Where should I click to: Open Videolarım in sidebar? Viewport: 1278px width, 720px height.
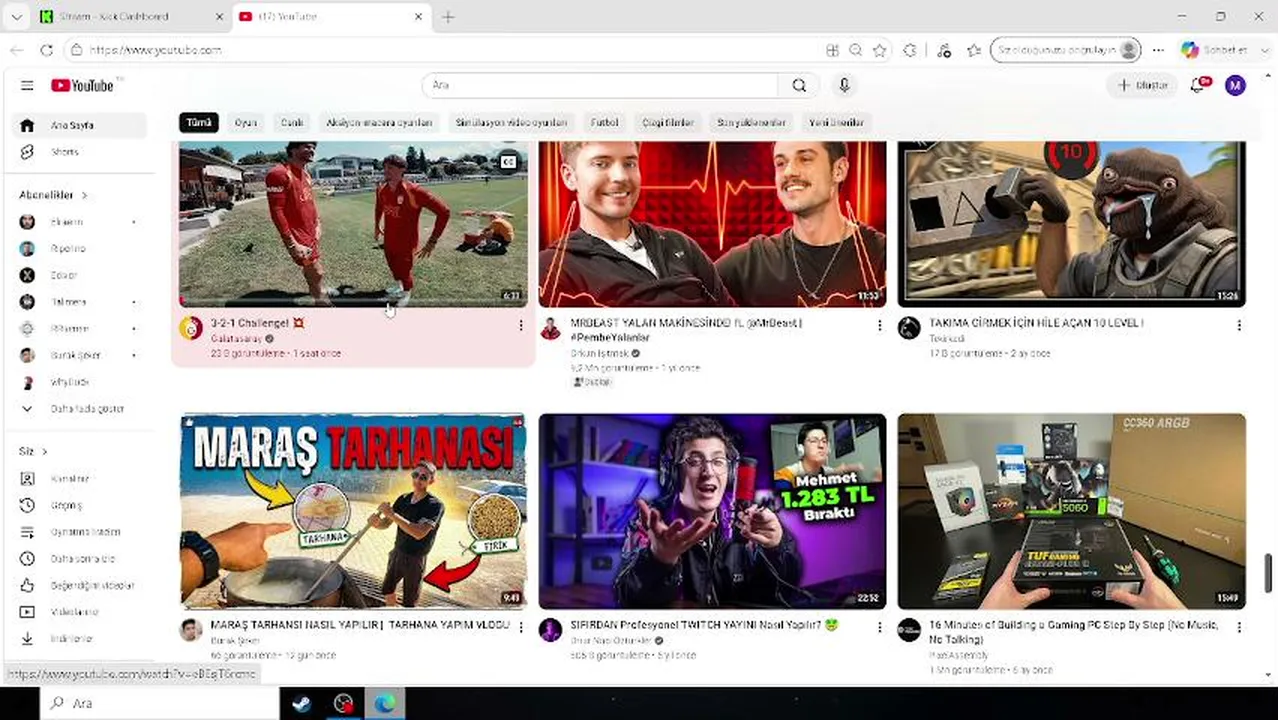[x=80, y=612]
